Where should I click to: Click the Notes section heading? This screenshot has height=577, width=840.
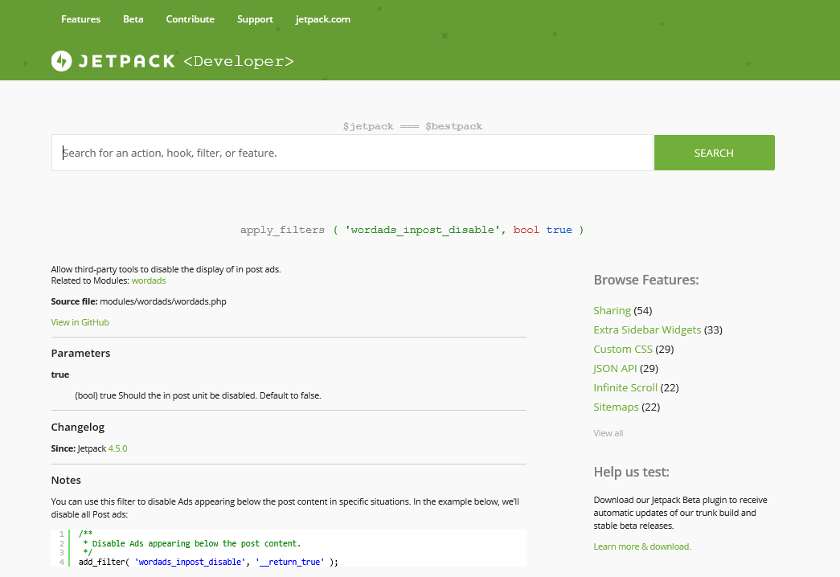[x=66, y=480]
